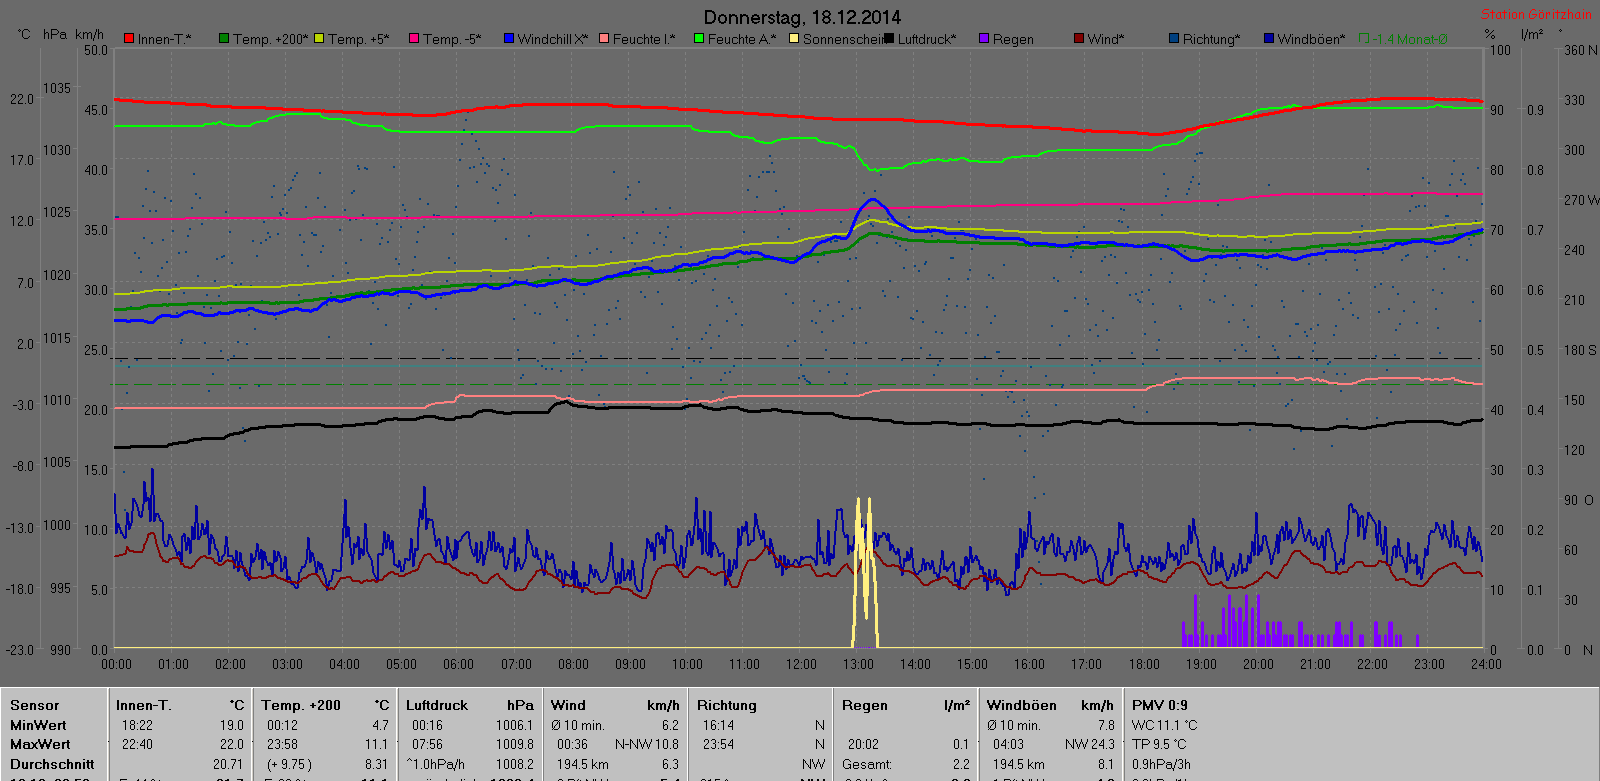Viewport: 1600px width, 781px height.
Task: Select the Temp. +5* legend label
Action: click(x=359, y=39)
